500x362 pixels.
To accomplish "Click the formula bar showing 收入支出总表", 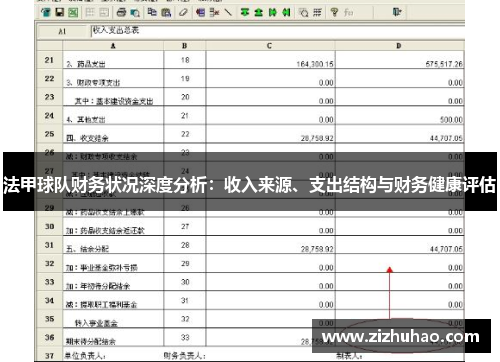I will coord(277,31).
